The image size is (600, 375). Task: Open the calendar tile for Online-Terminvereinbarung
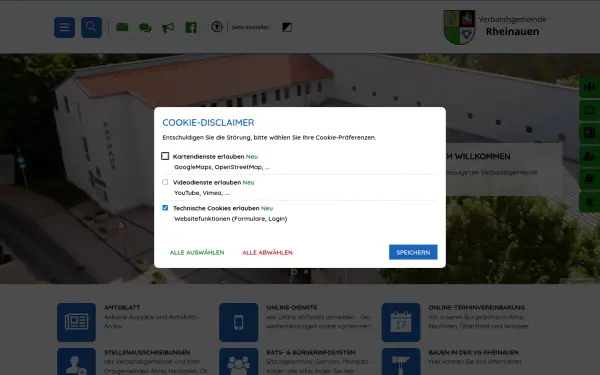point(401,322)
